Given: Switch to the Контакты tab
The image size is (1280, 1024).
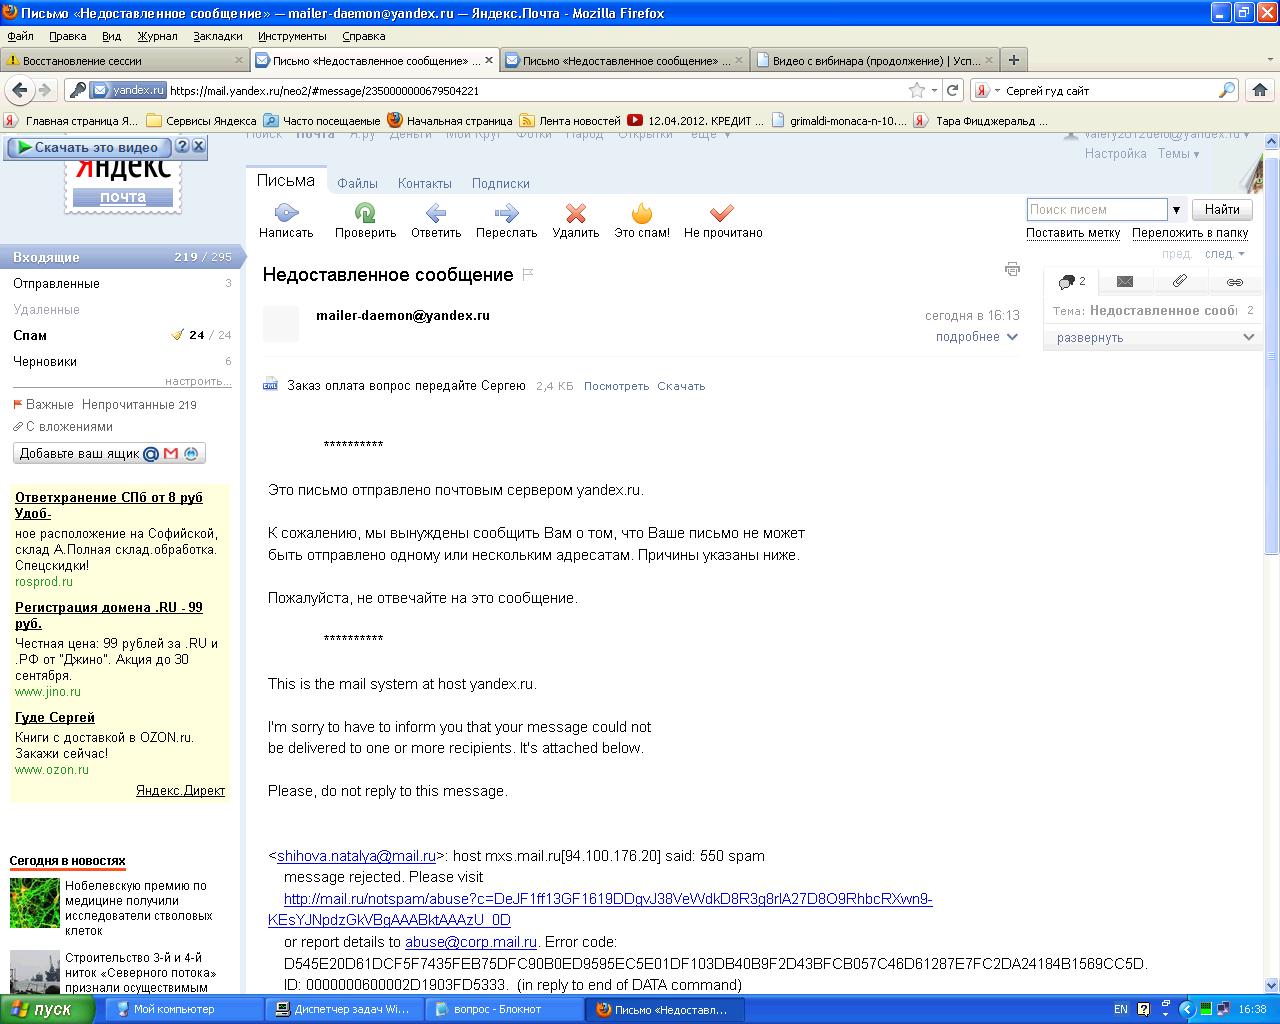Looking at the screenshot, I should click(425, 183).
